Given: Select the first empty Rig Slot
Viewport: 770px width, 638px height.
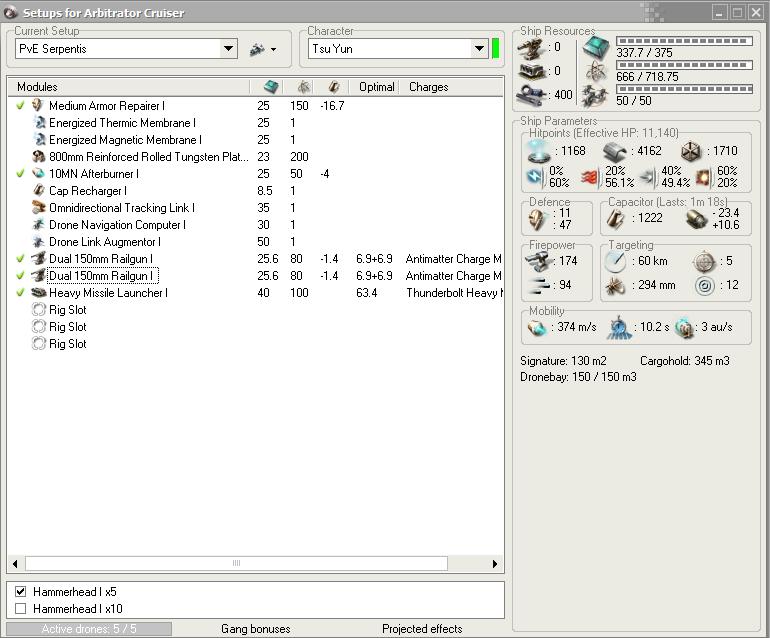Looking at the screenshot, I should click(67, 310).
